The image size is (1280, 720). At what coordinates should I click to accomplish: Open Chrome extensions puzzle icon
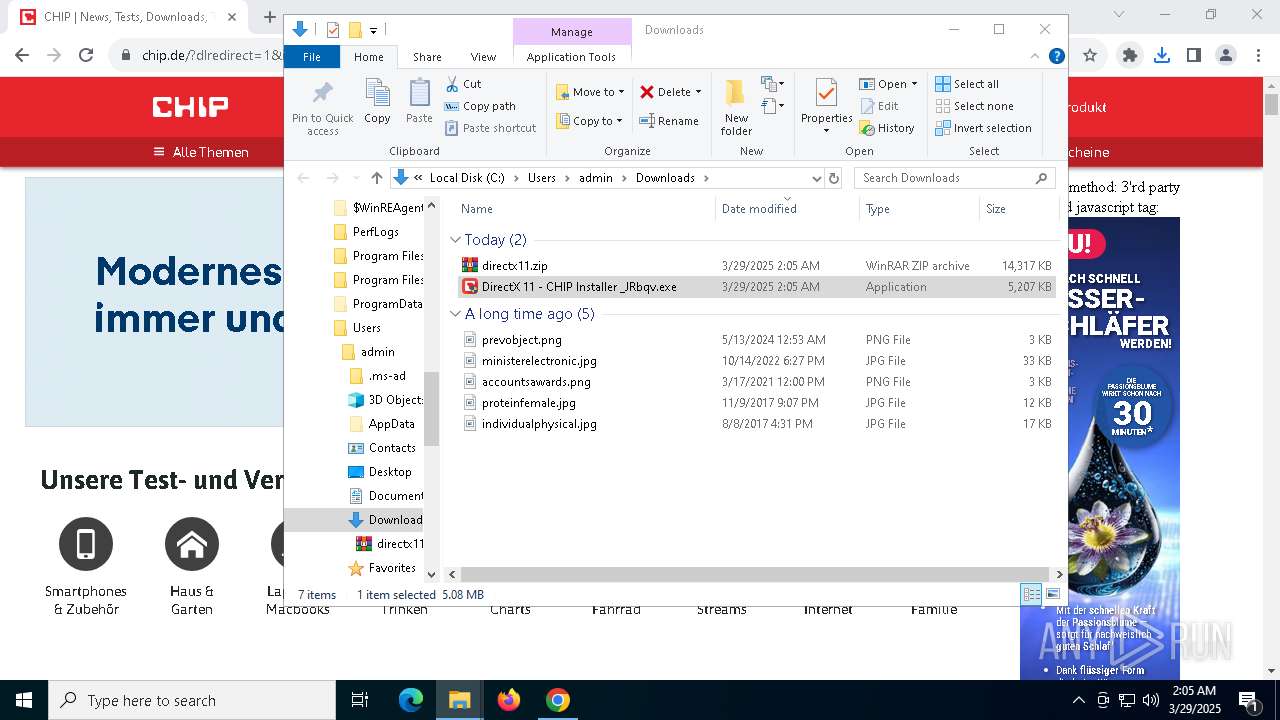point(1130,56)
